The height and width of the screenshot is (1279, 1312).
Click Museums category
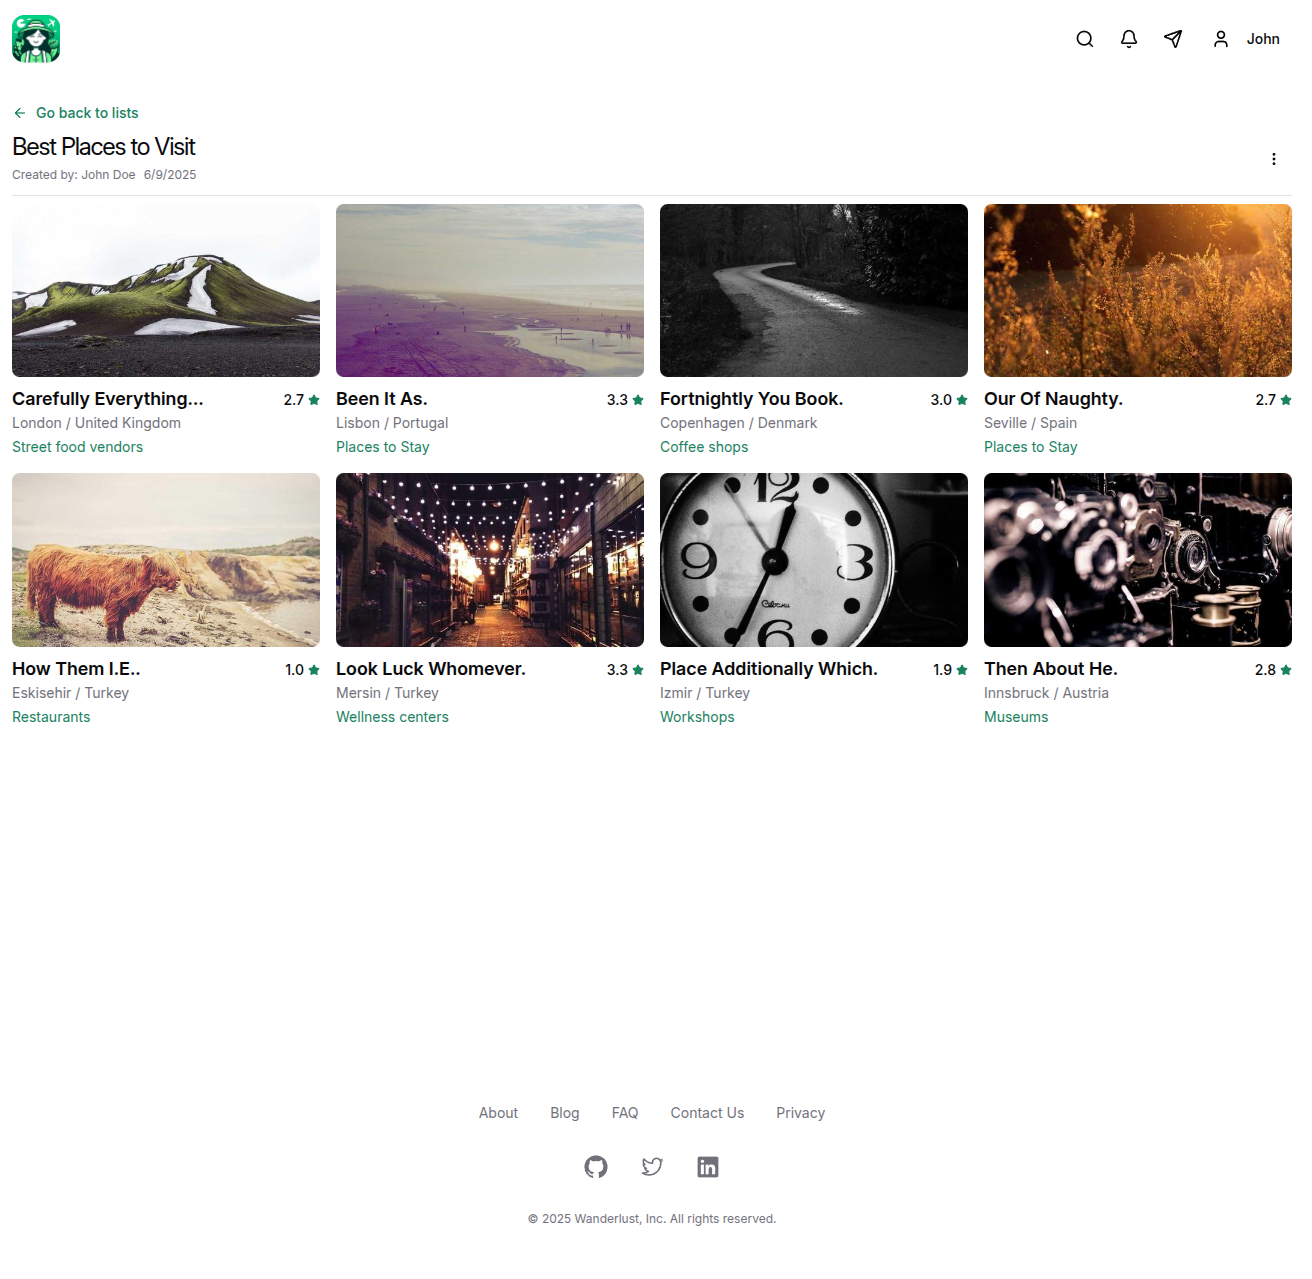(x=1016, y=717)
